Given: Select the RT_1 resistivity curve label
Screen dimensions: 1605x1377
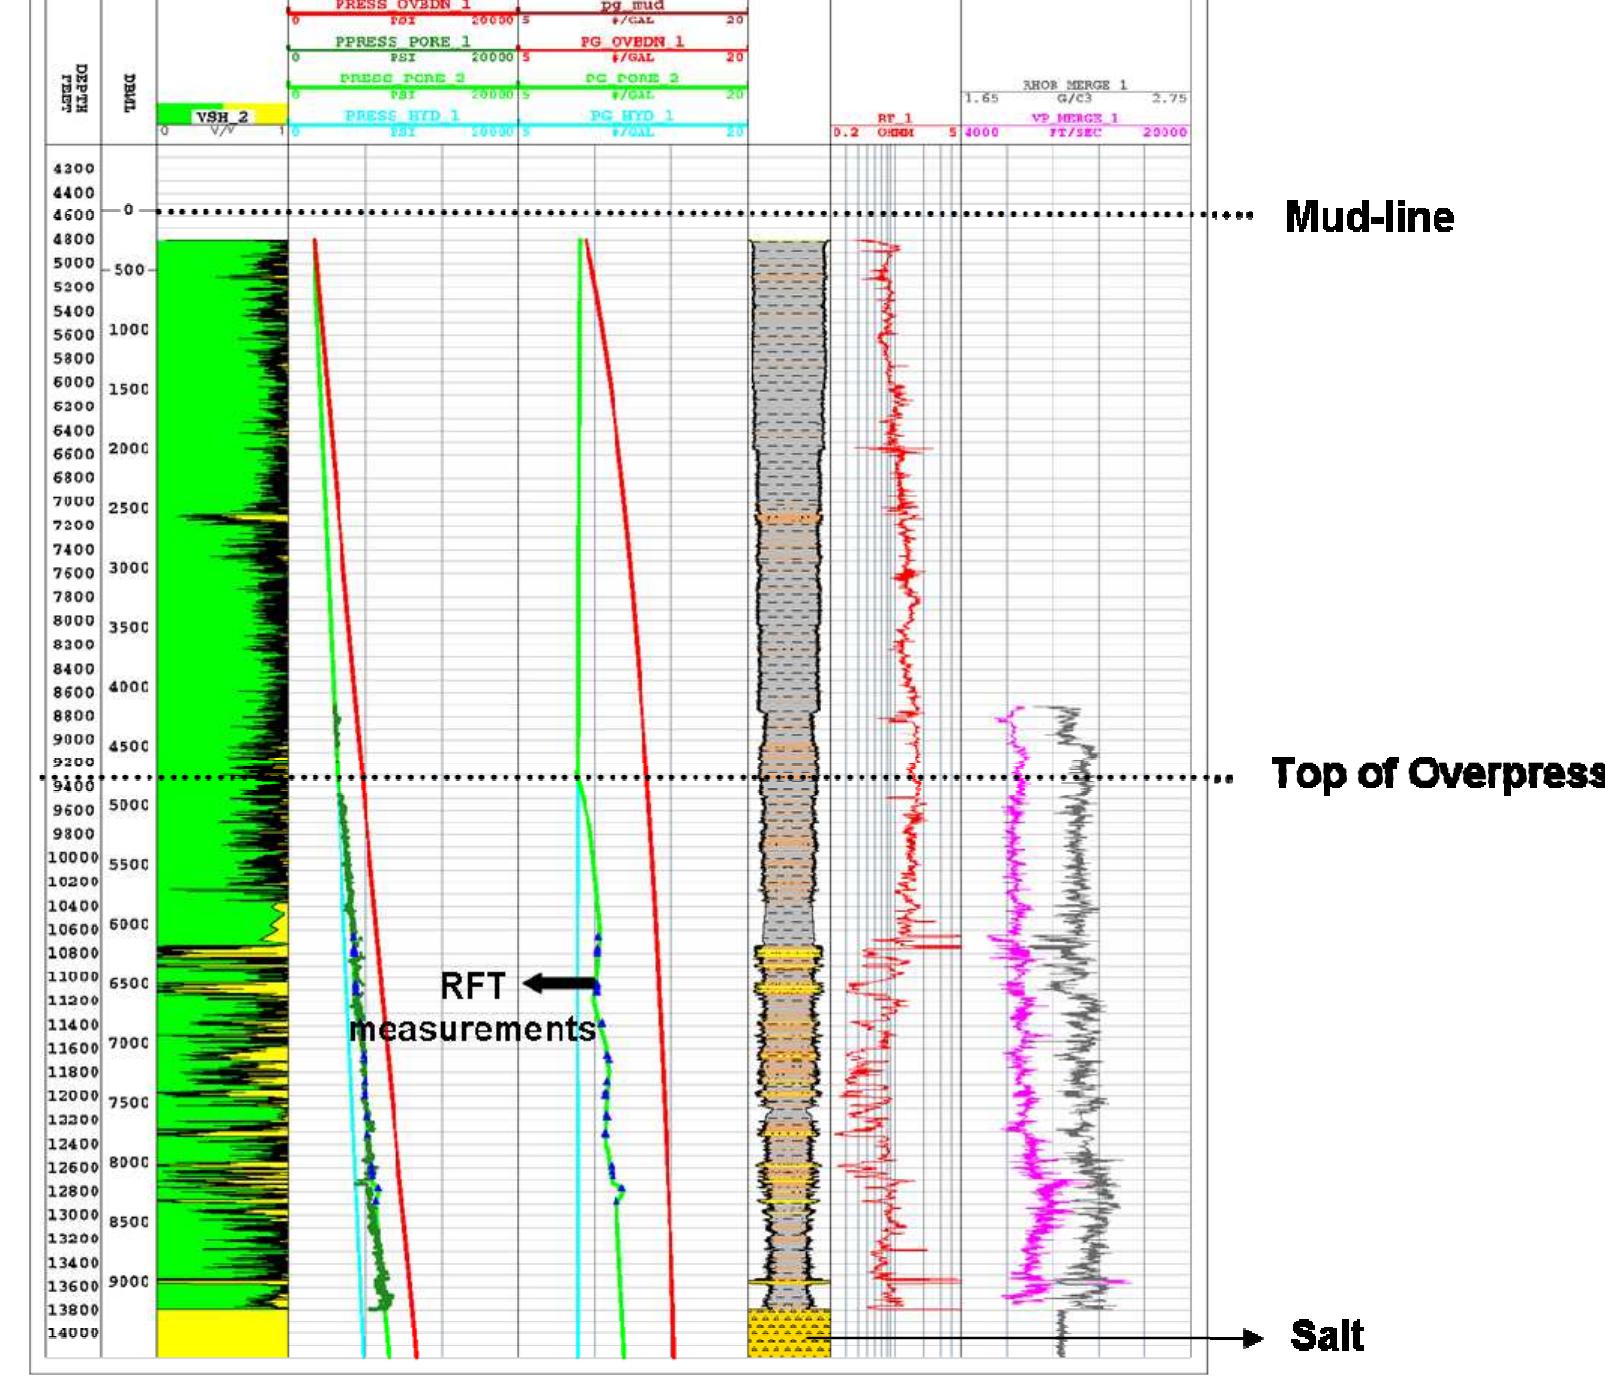Looking at the screenshot, I should [895, 118].
